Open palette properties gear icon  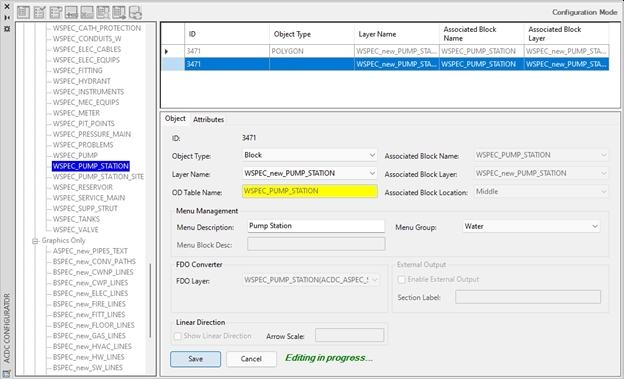click(x=7, y=29)
